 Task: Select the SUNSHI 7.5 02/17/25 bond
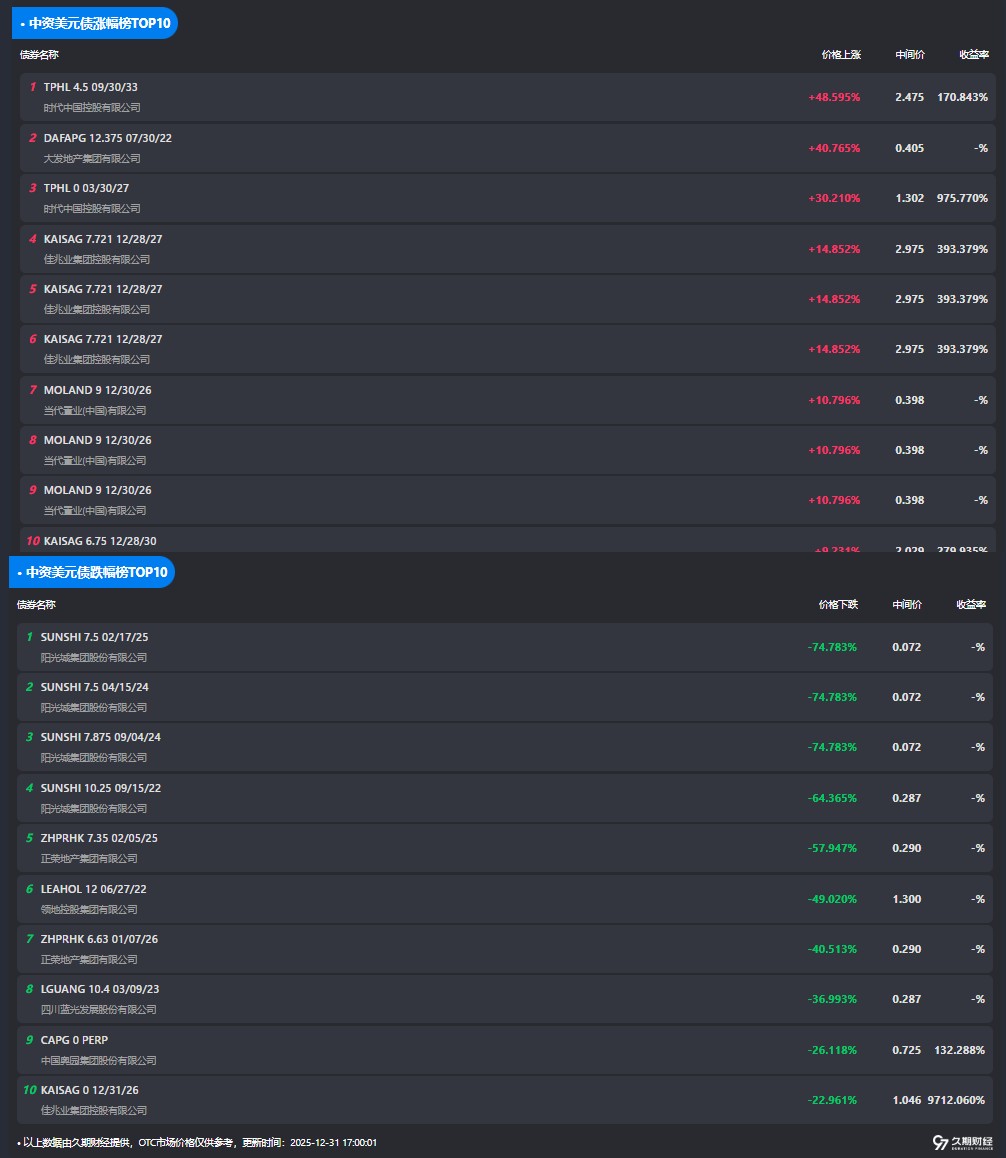click(x=94, y=637)
